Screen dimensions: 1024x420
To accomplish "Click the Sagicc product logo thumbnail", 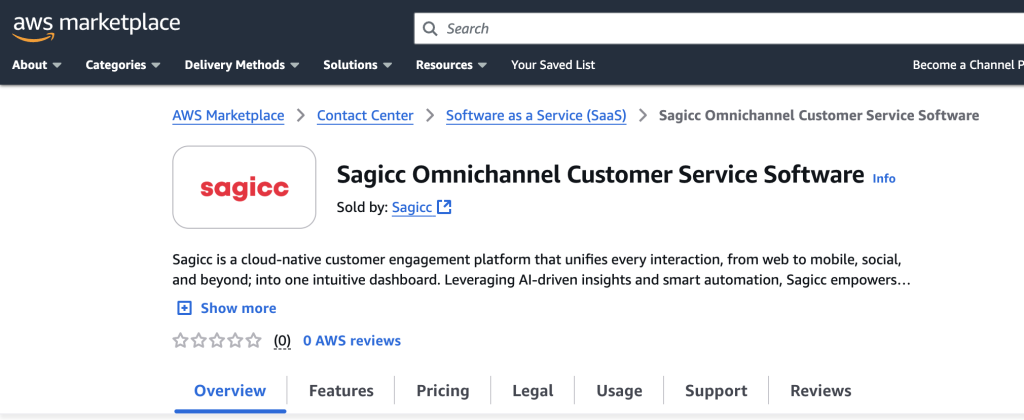I will (244, 188).
